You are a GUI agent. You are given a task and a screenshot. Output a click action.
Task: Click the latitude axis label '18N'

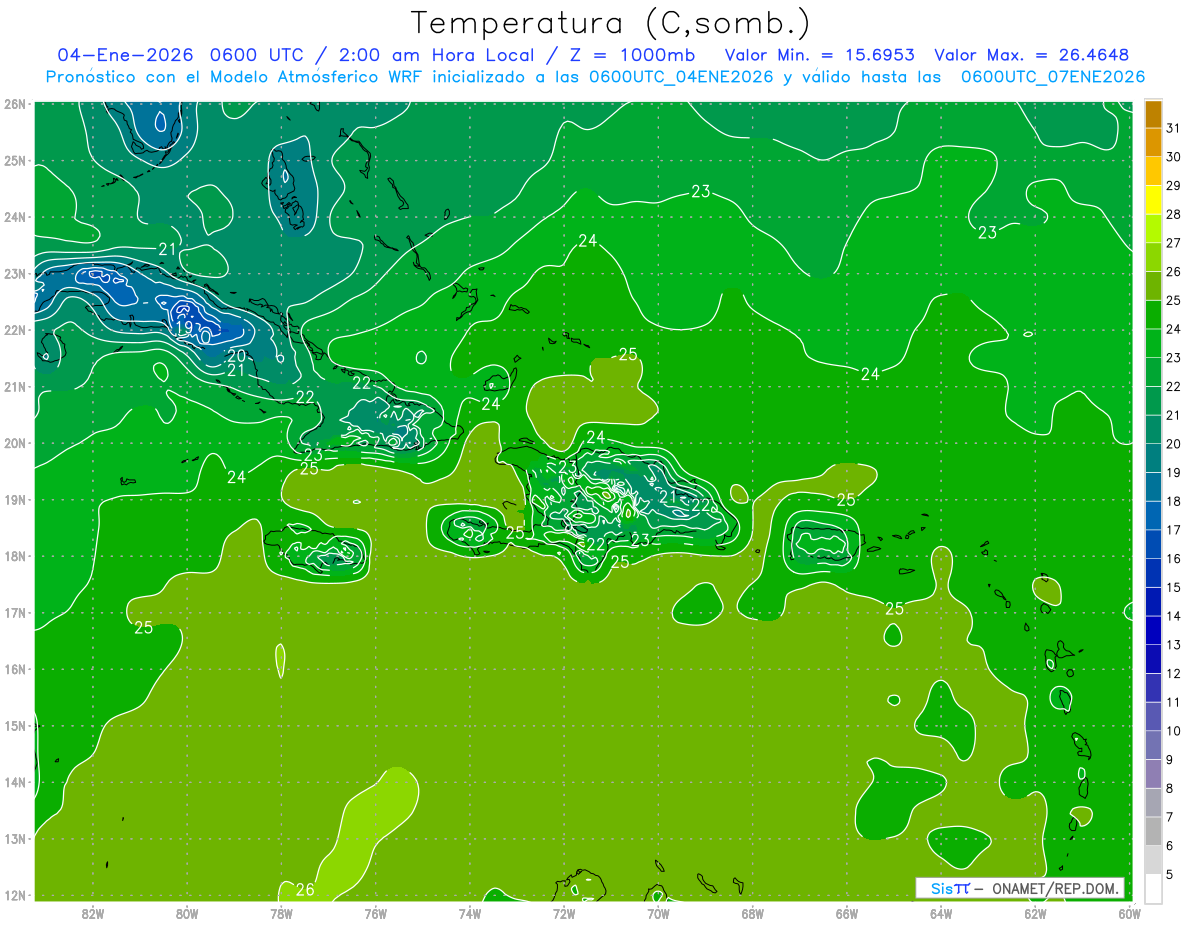[15, 556]
